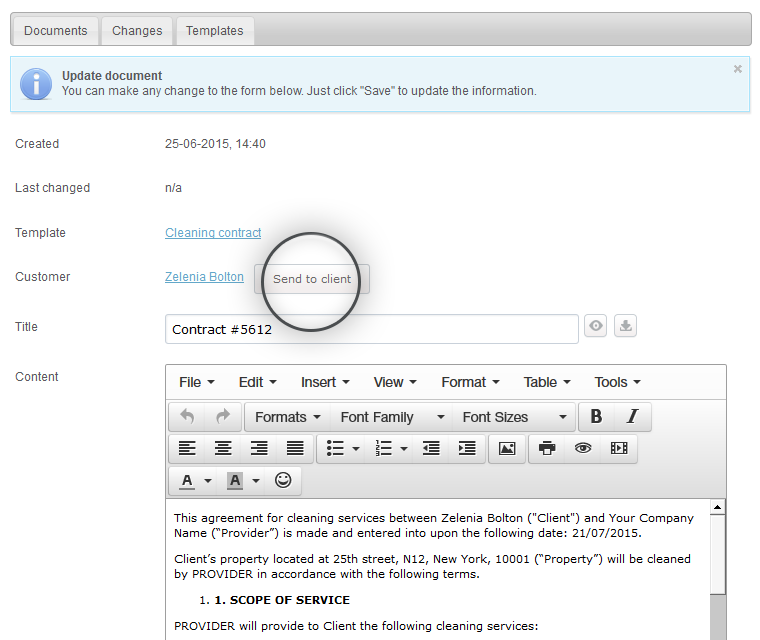The image size is (760, 640).
Task: Click in the Title field Contract #5612
Action: pyautogui.click(x=372, y=329)
